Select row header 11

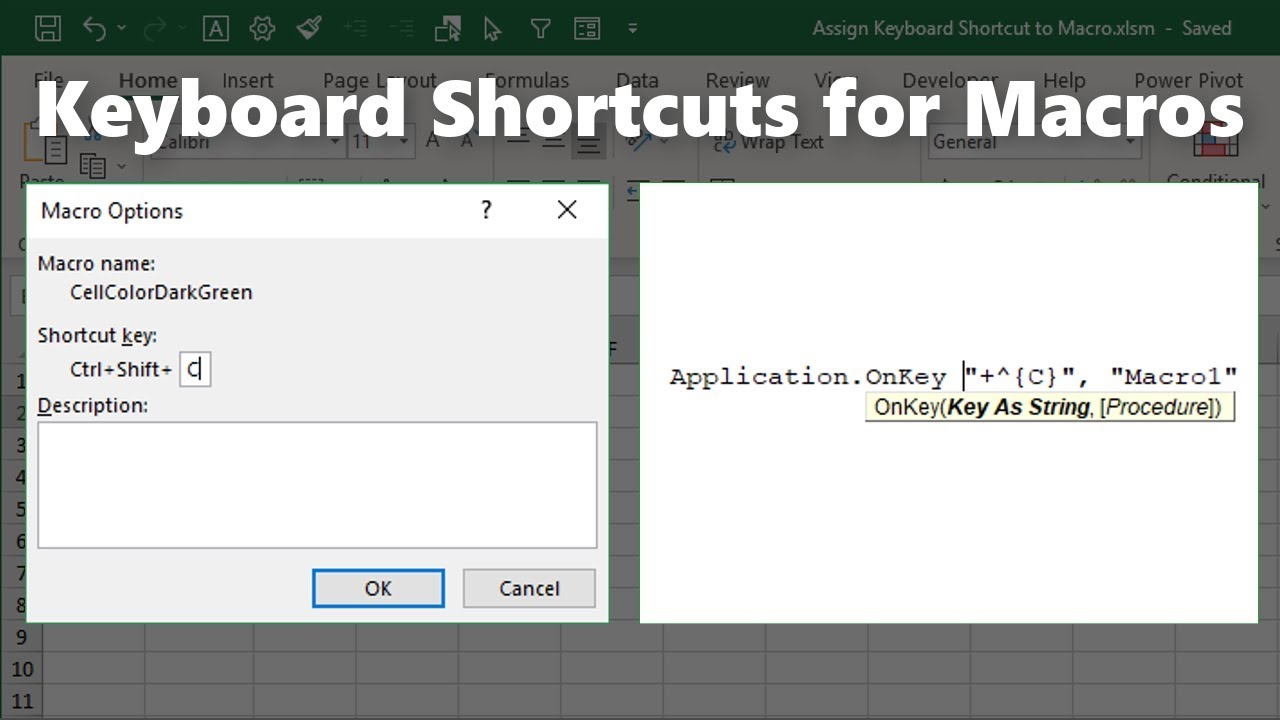(x=22, y=701)
